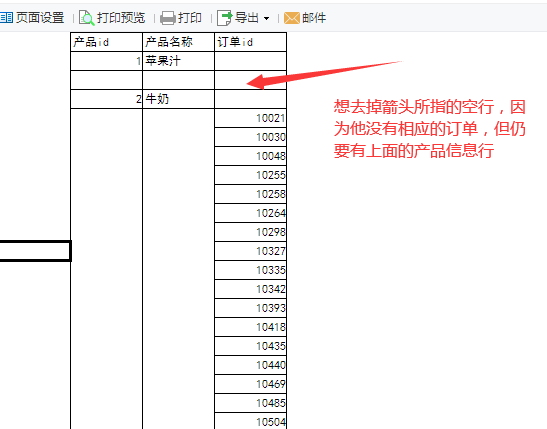Select order id cell 10342
Screen dimensions: 547x429
(x=250, y=289)
